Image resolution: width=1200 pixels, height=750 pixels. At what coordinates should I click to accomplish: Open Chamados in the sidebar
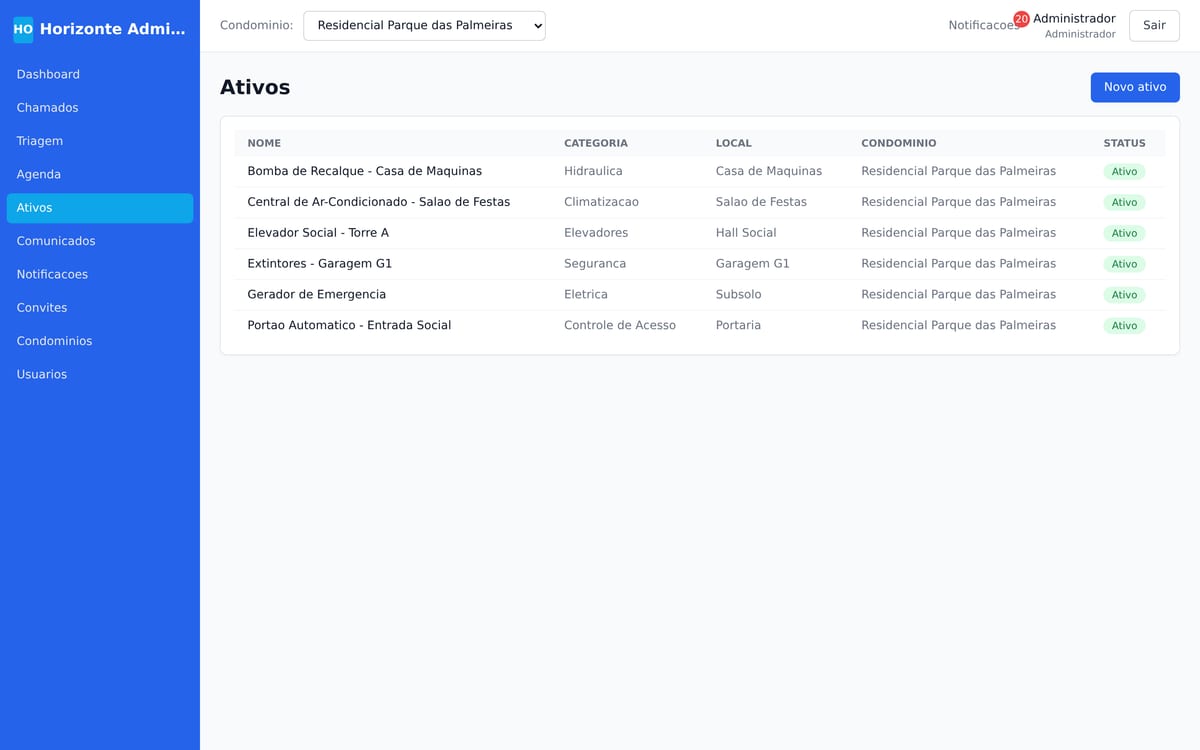pos(100,108)
